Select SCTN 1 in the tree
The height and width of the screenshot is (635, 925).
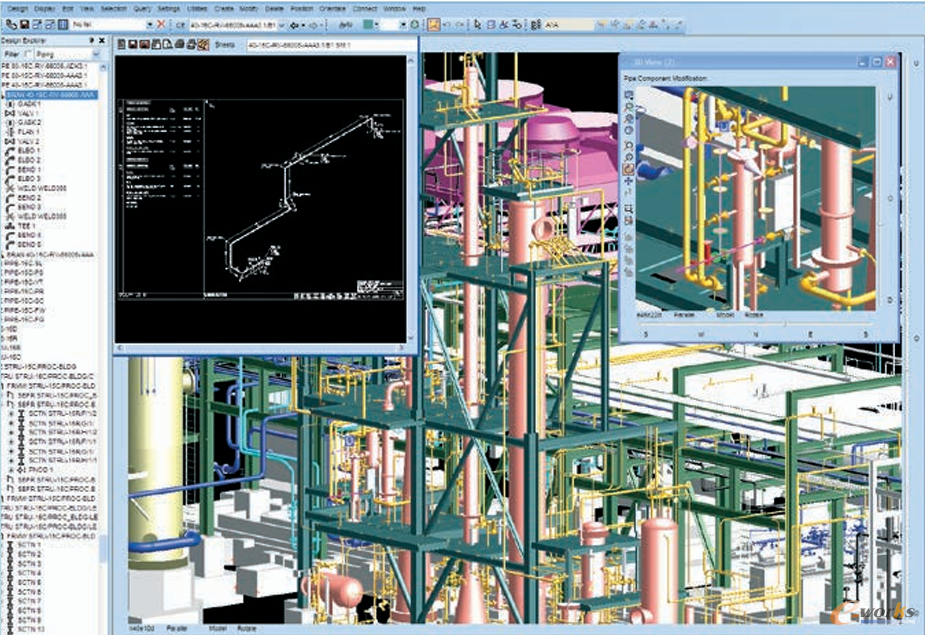click(x=29, y=545)
